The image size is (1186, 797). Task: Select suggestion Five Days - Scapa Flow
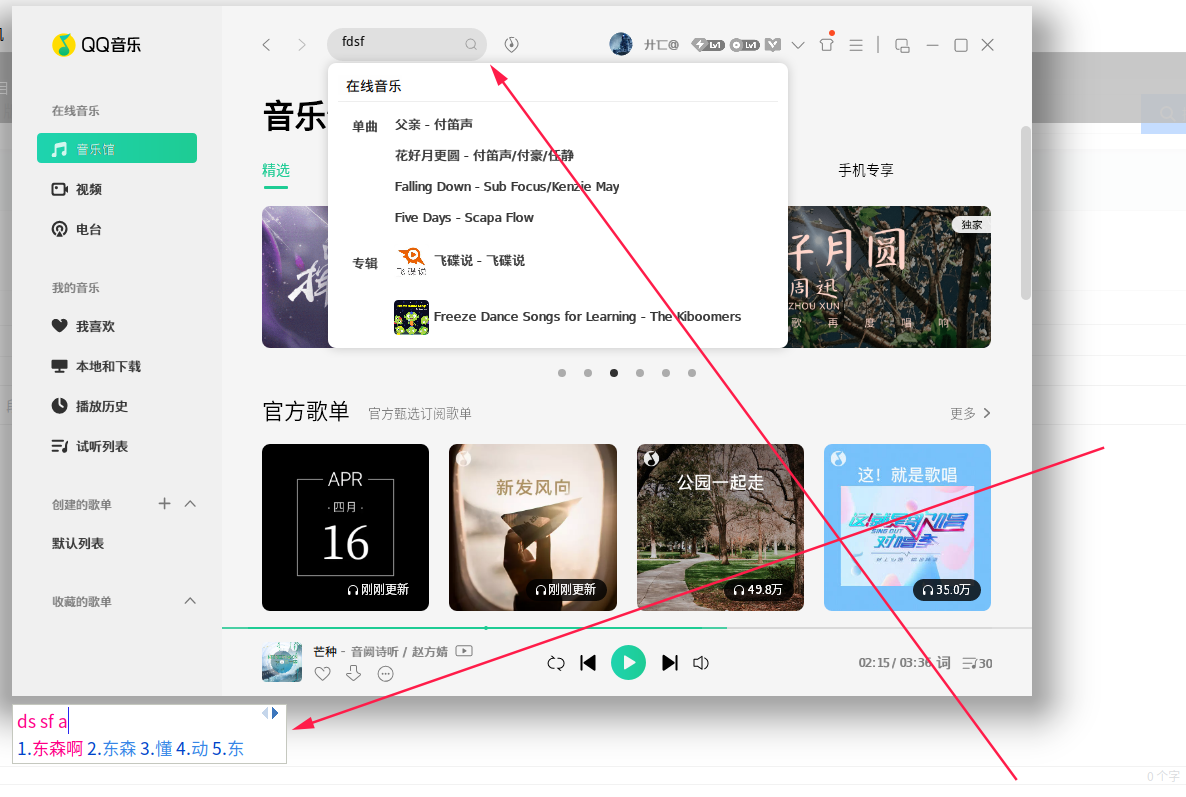(x=464, y=217)
